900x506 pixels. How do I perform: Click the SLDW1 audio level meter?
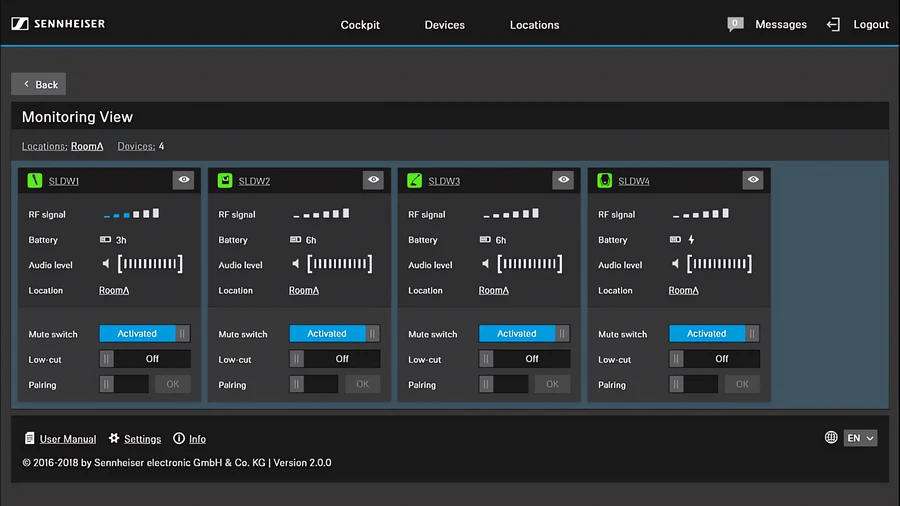pyautogui.click(x=150, y=264)
